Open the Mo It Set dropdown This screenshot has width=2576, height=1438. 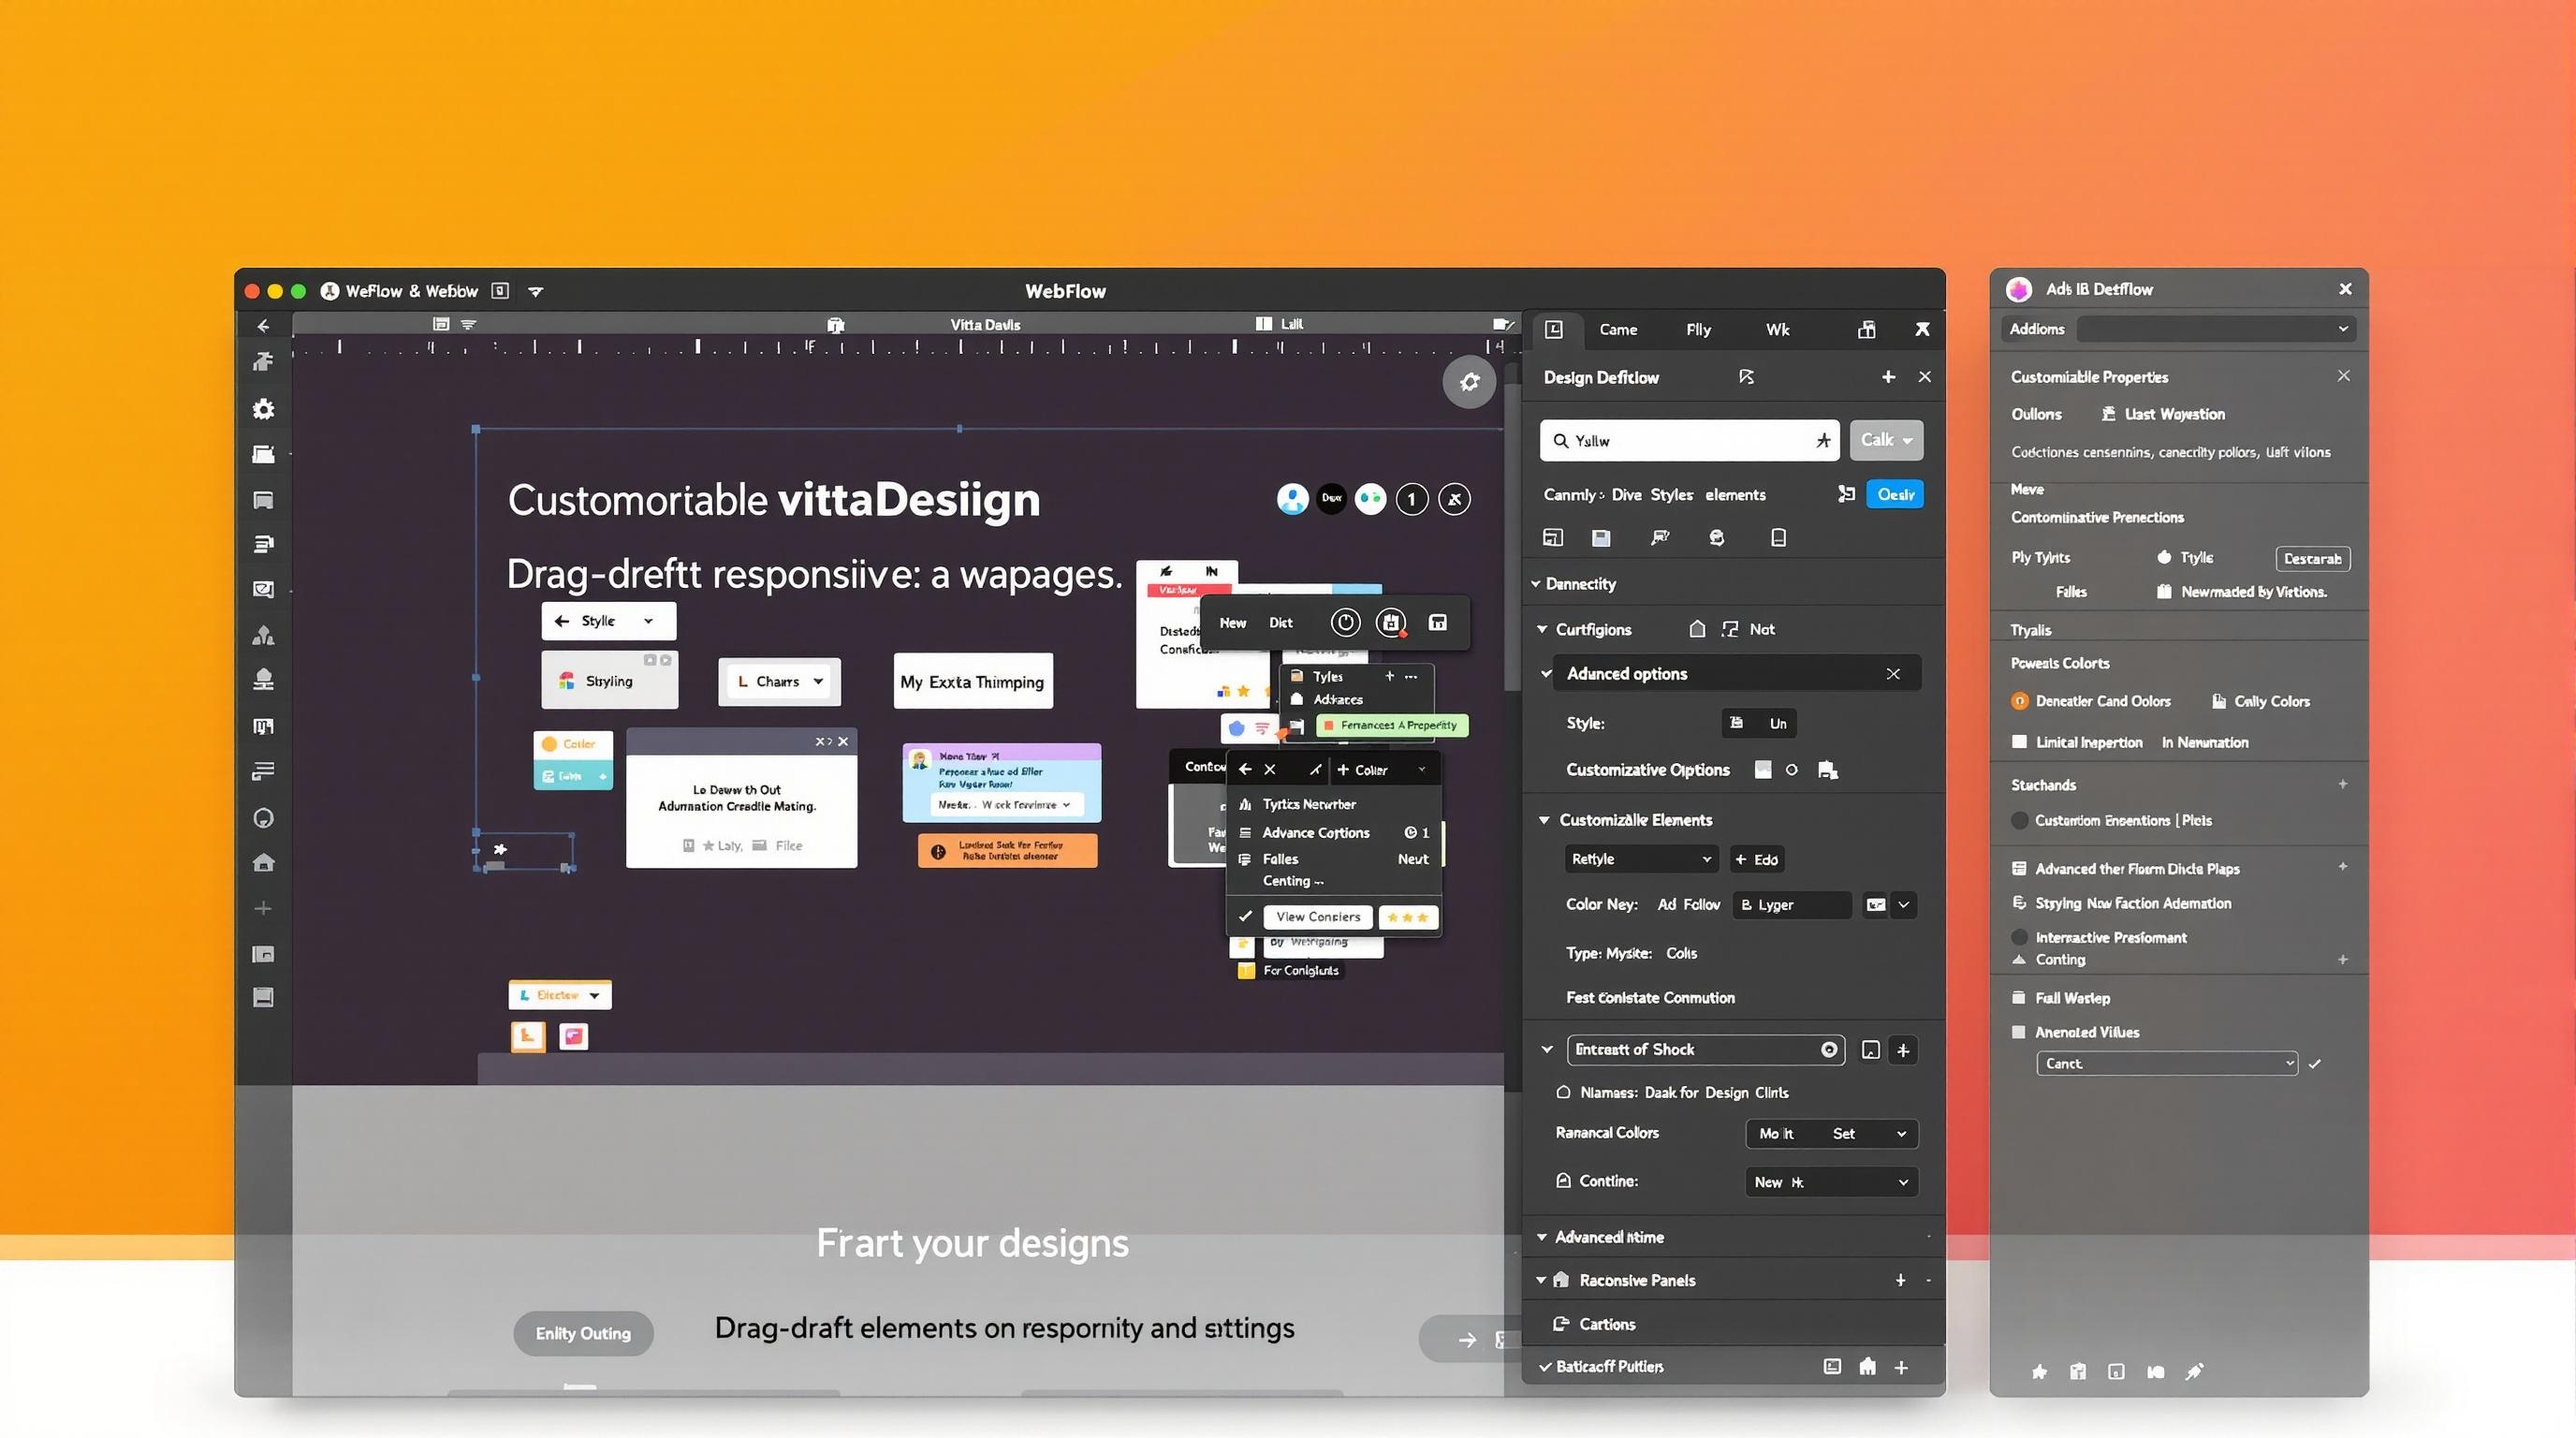pyautogui.click(x=1832, y=1133)
